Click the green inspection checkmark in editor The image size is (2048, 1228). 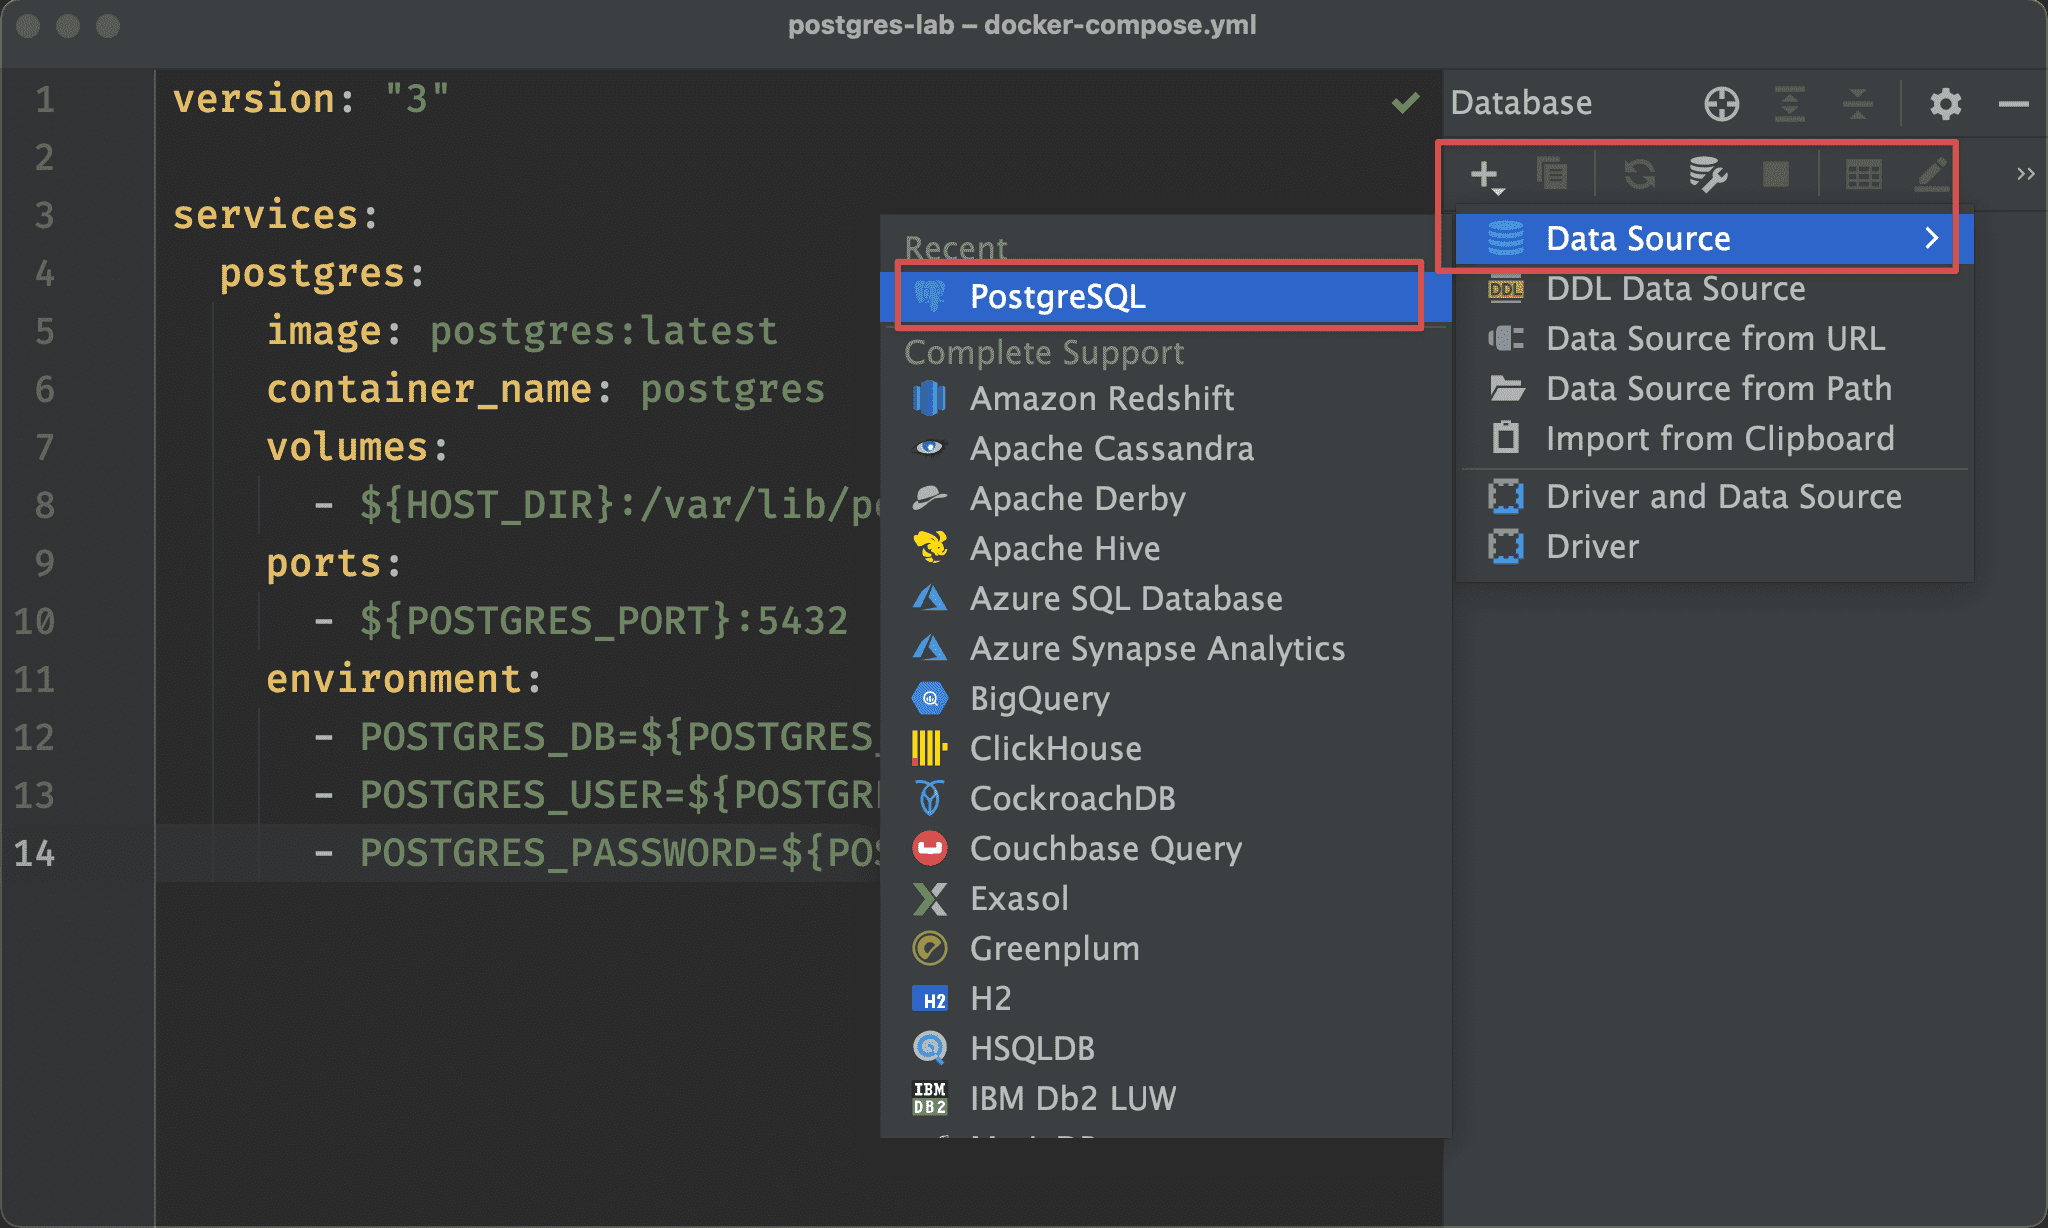1406,102
